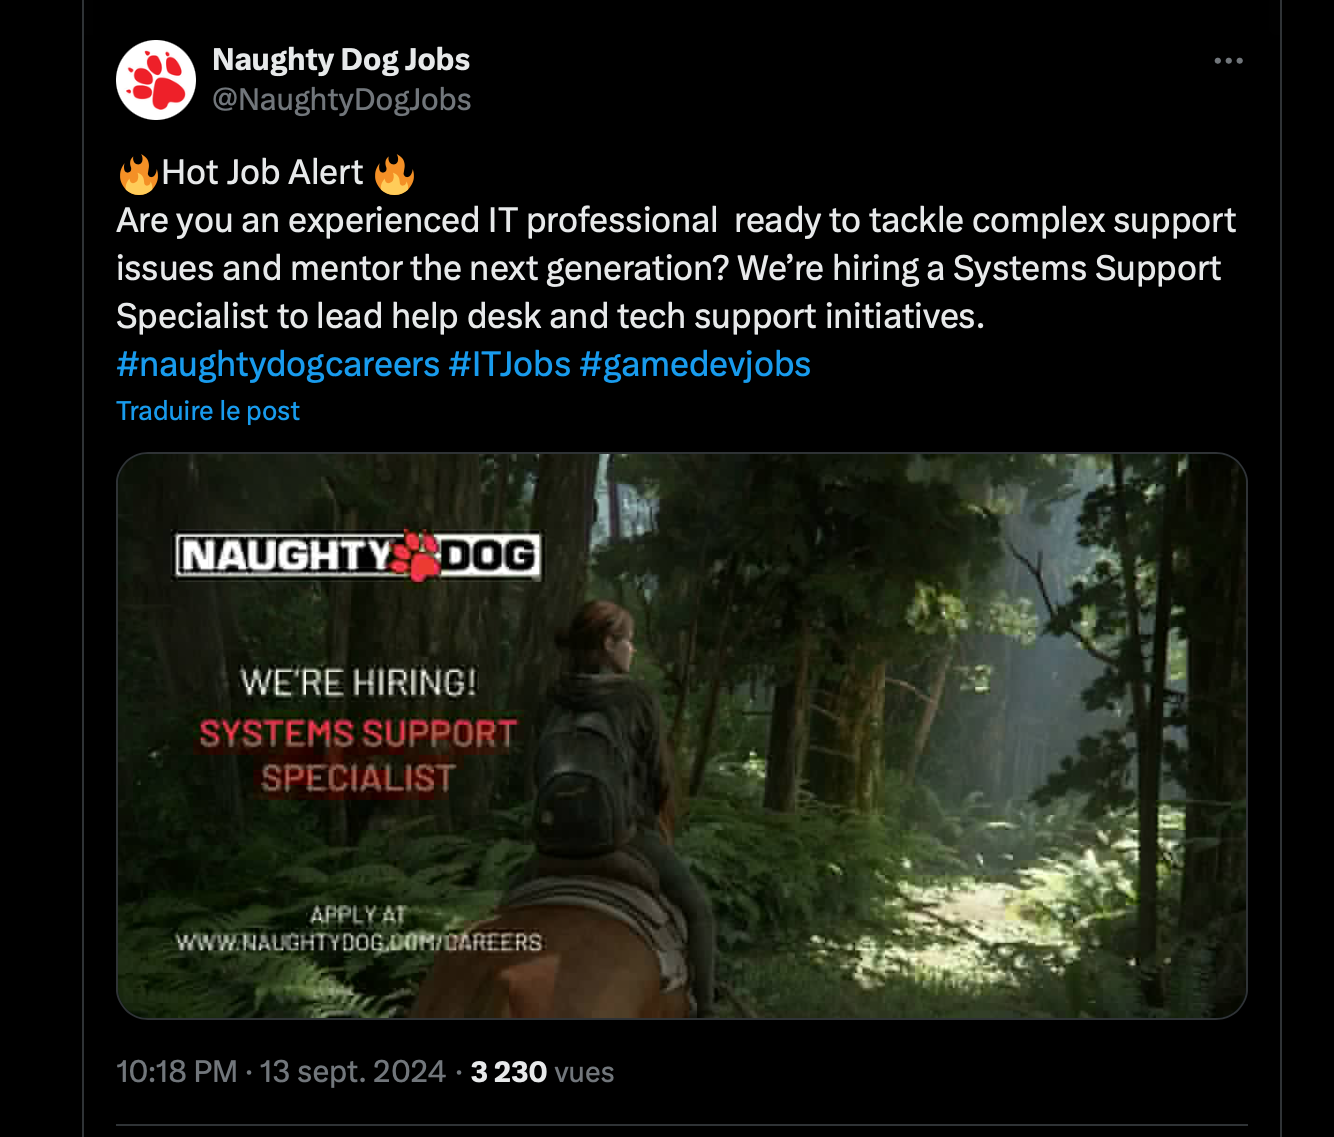Click the 13 sept. 2024 date
Screen dimensions: 1334x1137
352,1072
